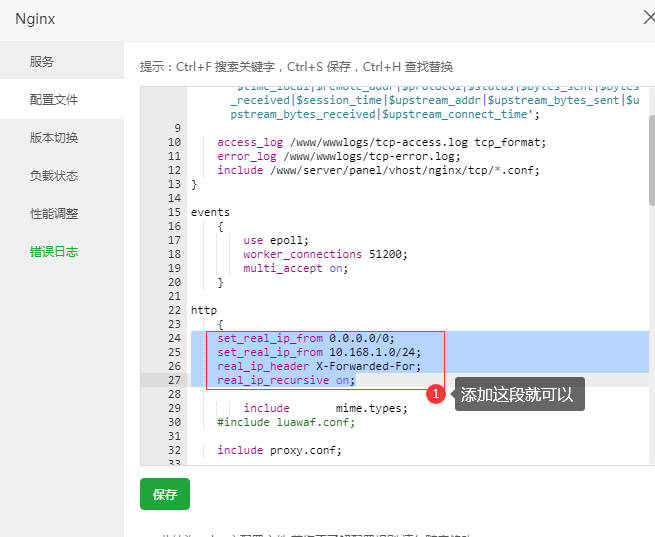Viewport: 655px width, 537px height.
Task: Open the 错误日志 tab
Action: pos(54,251)
